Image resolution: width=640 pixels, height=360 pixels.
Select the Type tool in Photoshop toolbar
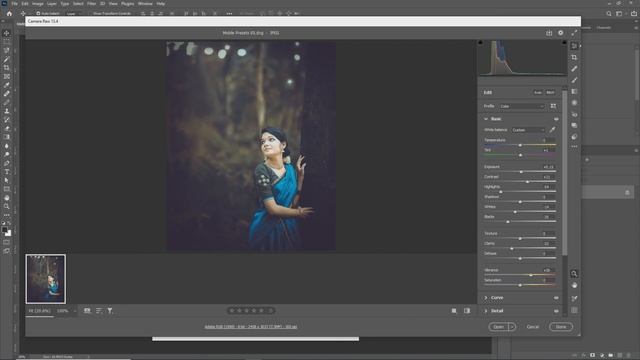[7, 172]
